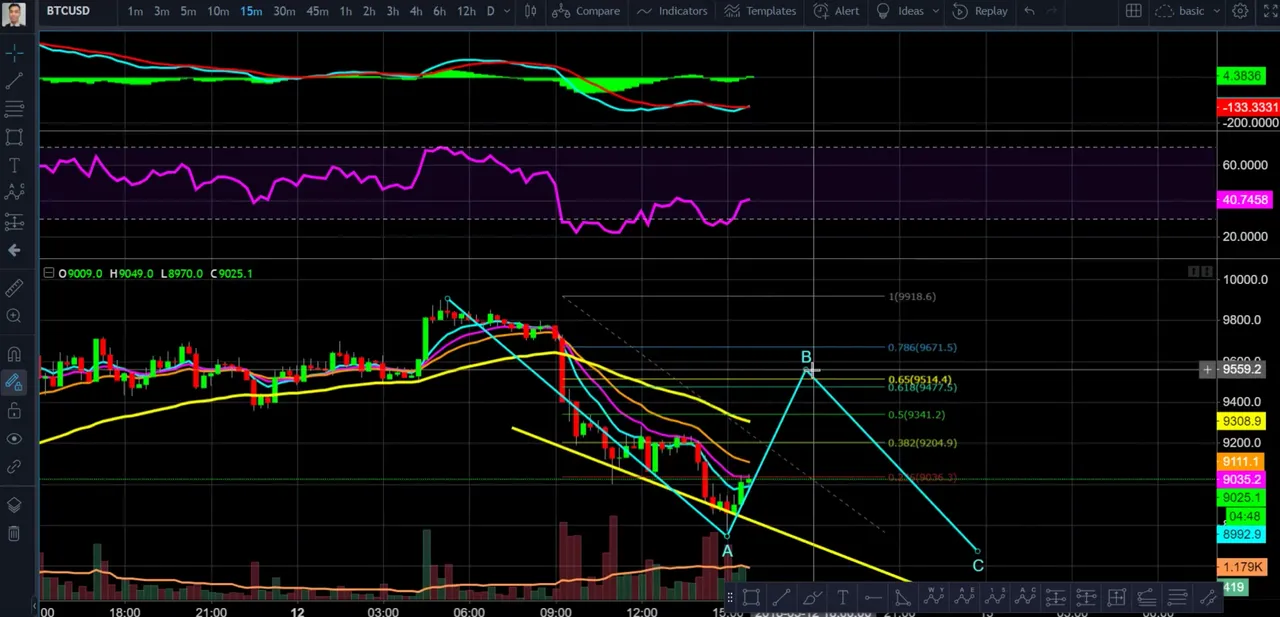Select the measure ruler tool

14,288
